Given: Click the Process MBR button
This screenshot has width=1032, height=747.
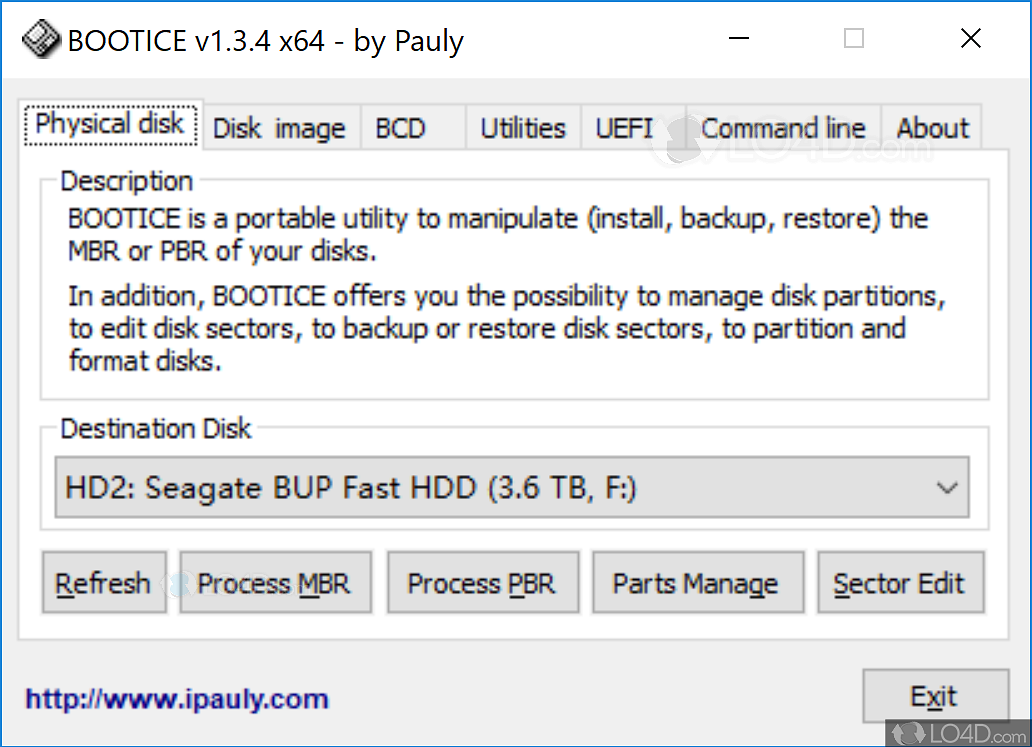Looking at the screenshot, I should tap(275, 583).
